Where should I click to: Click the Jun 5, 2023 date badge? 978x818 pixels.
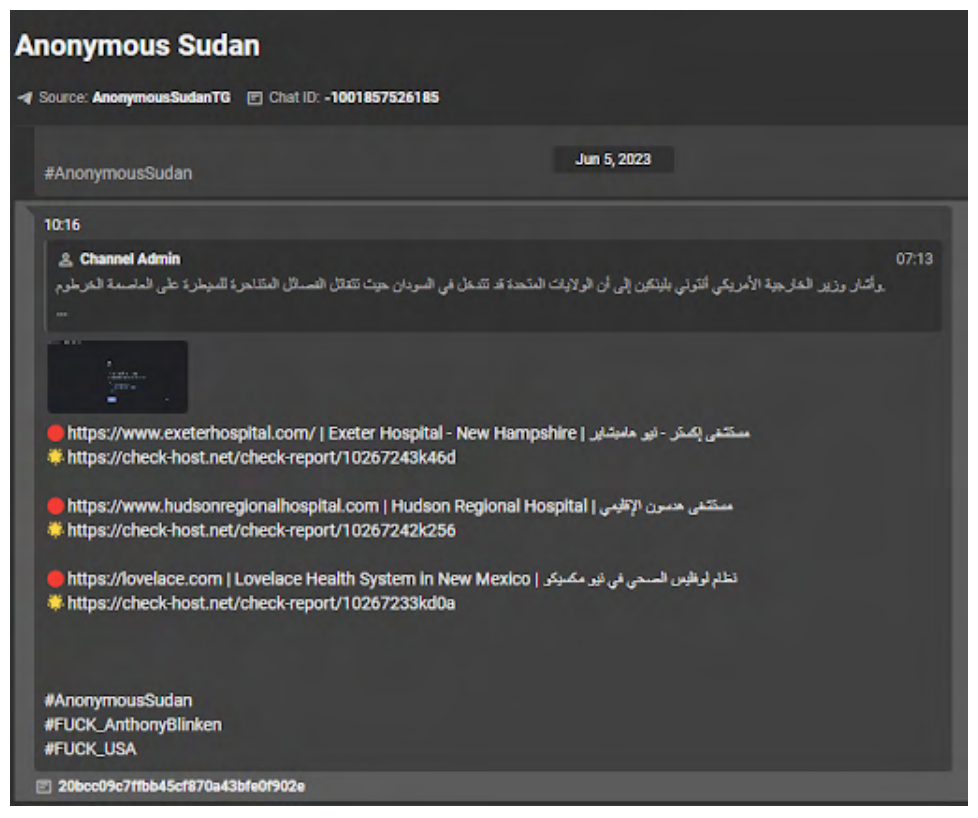[613, 160]
